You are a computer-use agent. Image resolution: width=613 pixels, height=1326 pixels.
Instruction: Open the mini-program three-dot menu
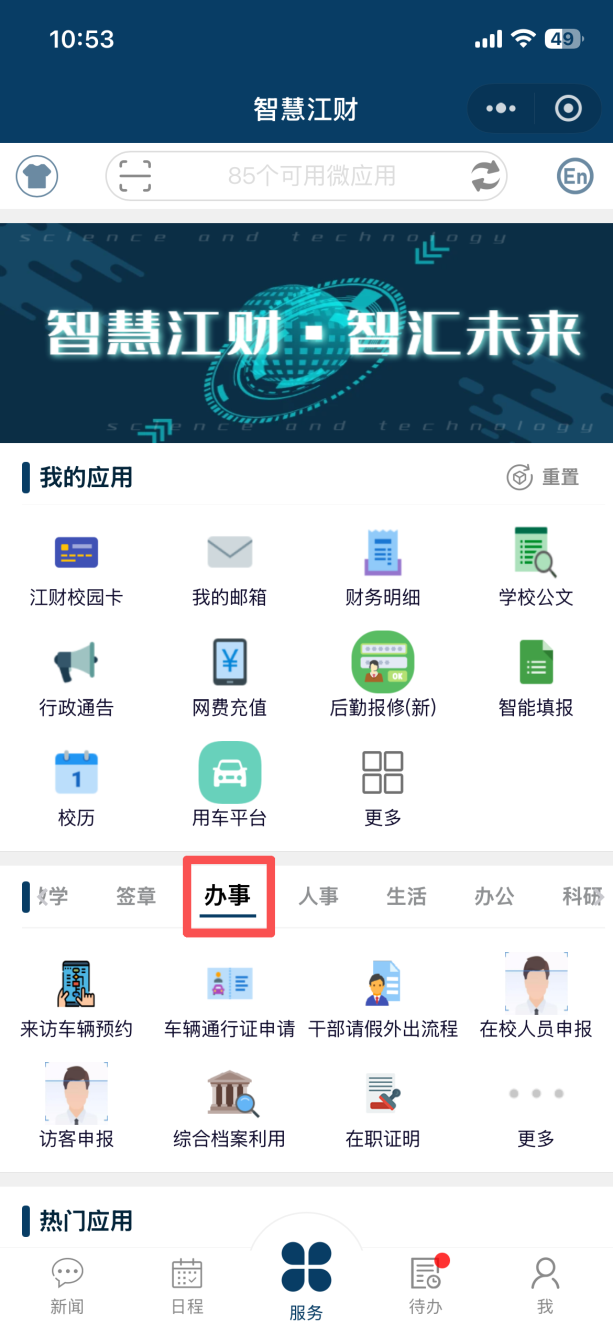(501, 108)
